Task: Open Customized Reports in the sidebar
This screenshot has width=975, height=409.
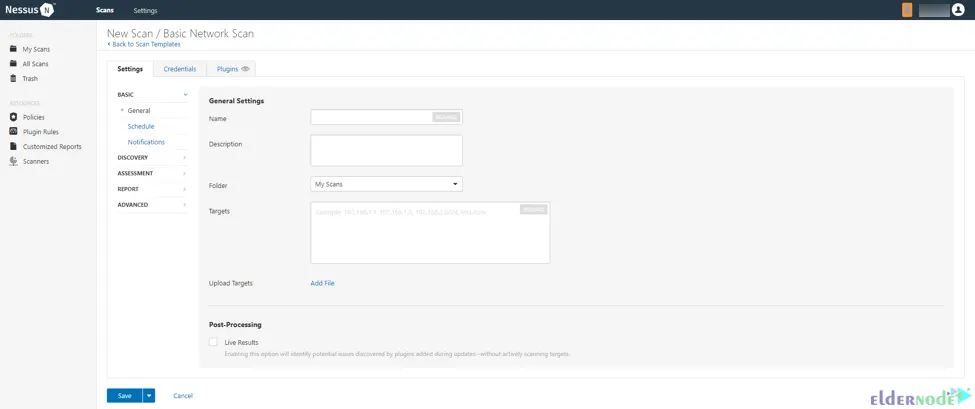Action: pos(52,147)
